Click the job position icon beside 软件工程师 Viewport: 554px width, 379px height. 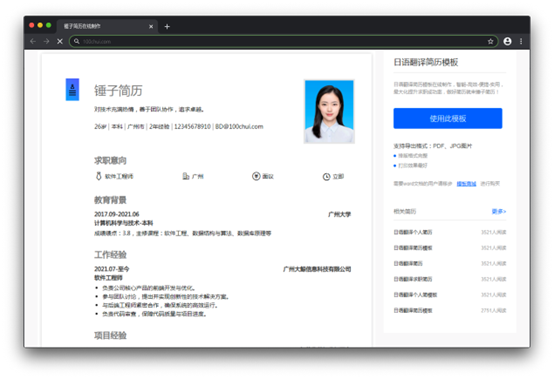[99, 176]
